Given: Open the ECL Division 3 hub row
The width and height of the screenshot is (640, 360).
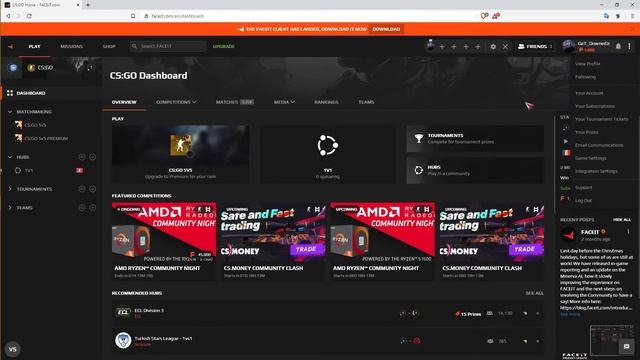Looking at the screenshot, I should 328,313.
